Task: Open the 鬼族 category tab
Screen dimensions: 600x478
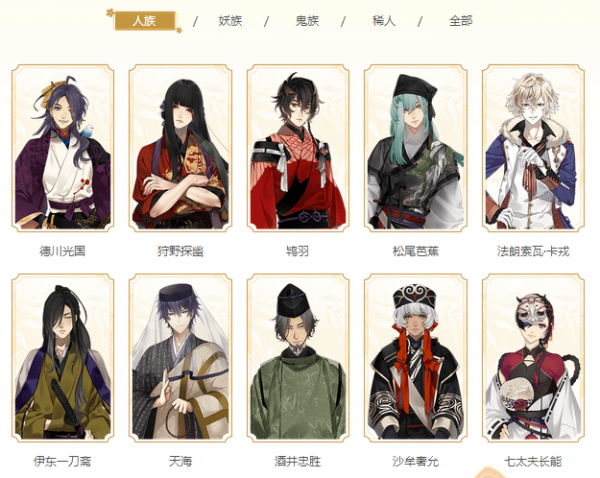Action: point(307,21)
